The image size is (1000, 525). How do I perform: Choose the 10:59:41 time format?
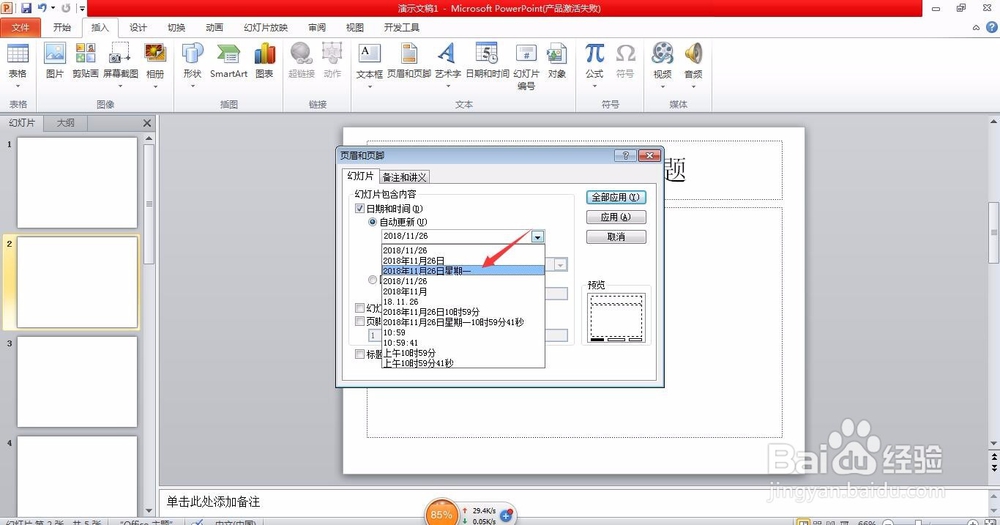[x=462, y=343]
